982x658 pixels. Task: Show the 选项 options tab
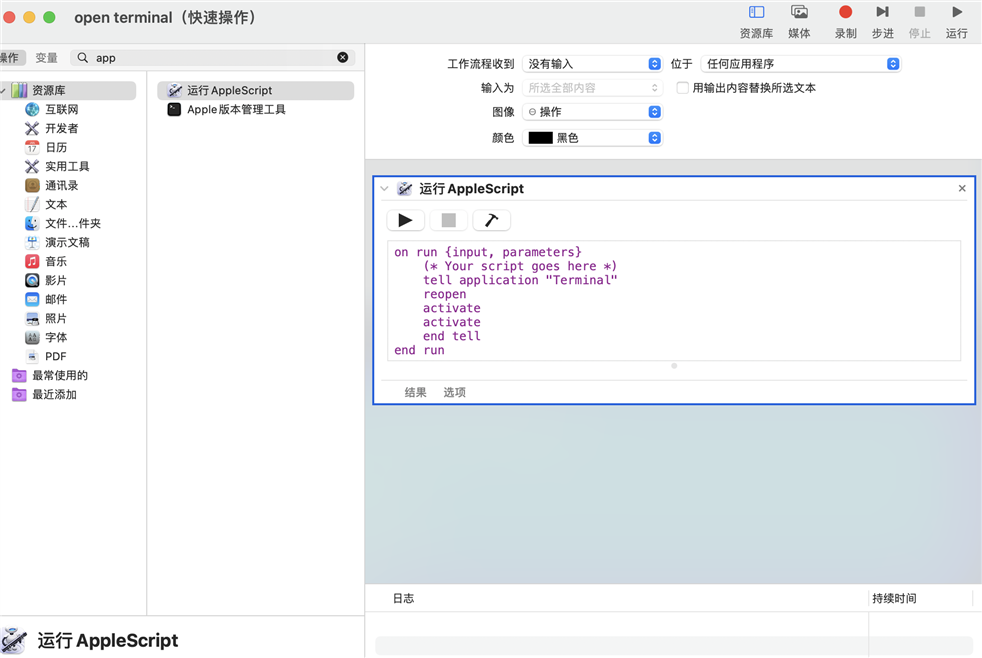pos(455,393)
